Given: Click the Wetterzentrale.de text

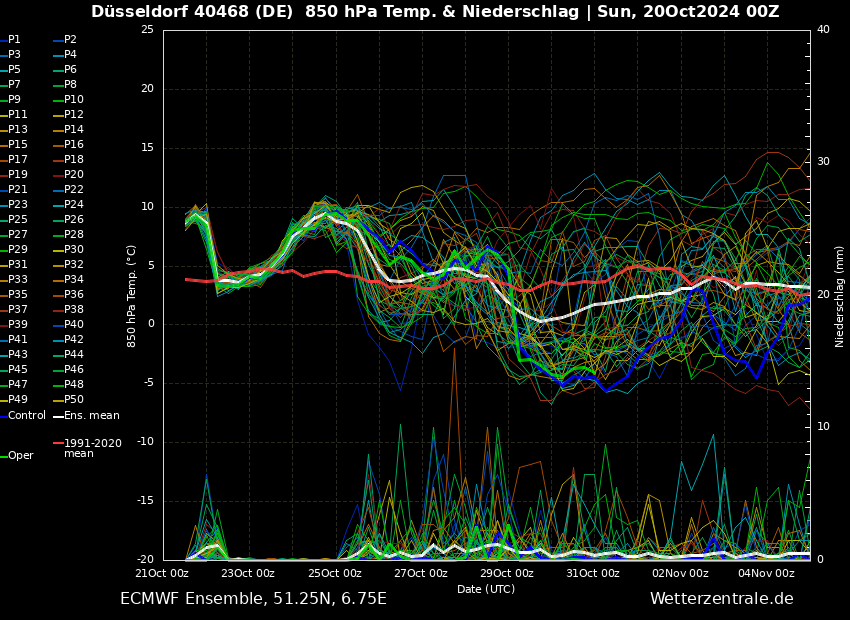Looking at the screenshot, I should [x=721, y=599].
